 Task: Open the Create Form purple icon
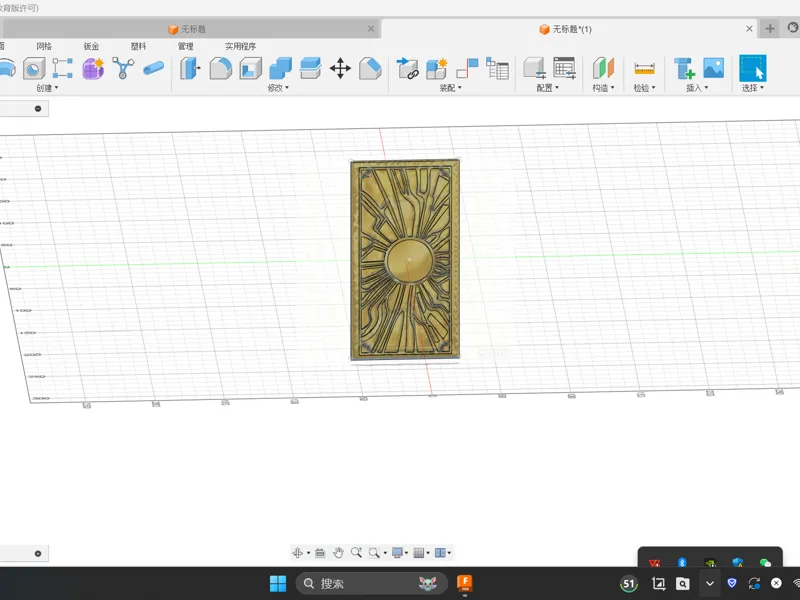point(93,68)
